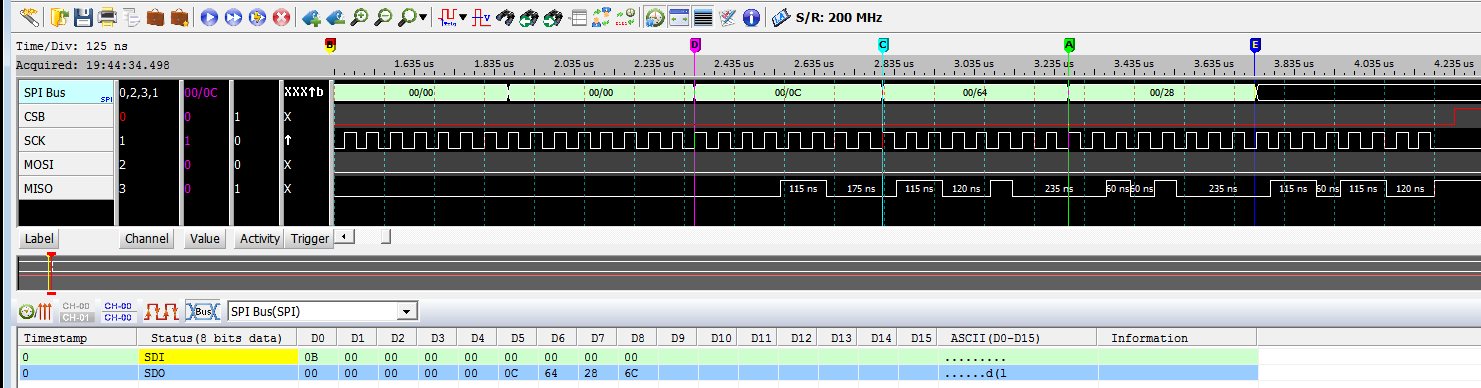Click the Status(8 bits data) column header
The image size is (1481, 388).
click(x=218, y=338)
